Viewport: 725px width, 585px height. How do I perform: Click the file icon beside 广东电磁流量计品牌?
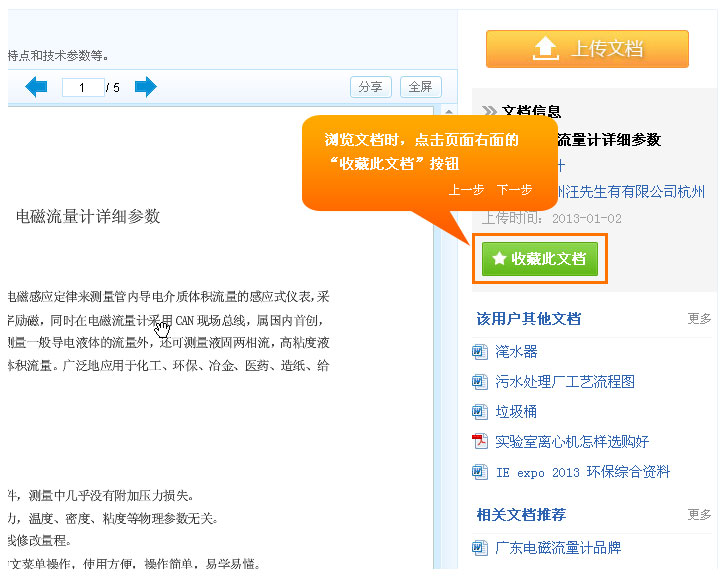pyautogui.click(x=479, y=548)
